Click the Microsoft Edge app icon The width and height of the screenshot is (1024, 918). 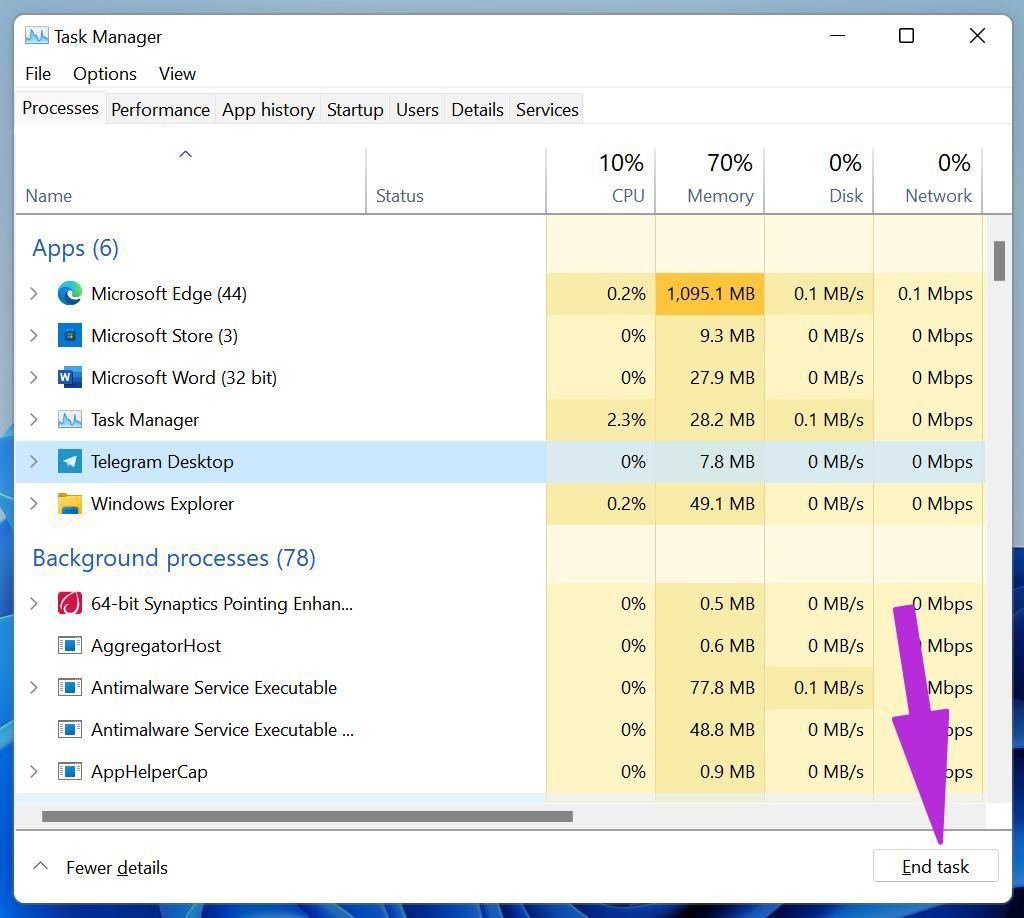(x=69, y=294)
